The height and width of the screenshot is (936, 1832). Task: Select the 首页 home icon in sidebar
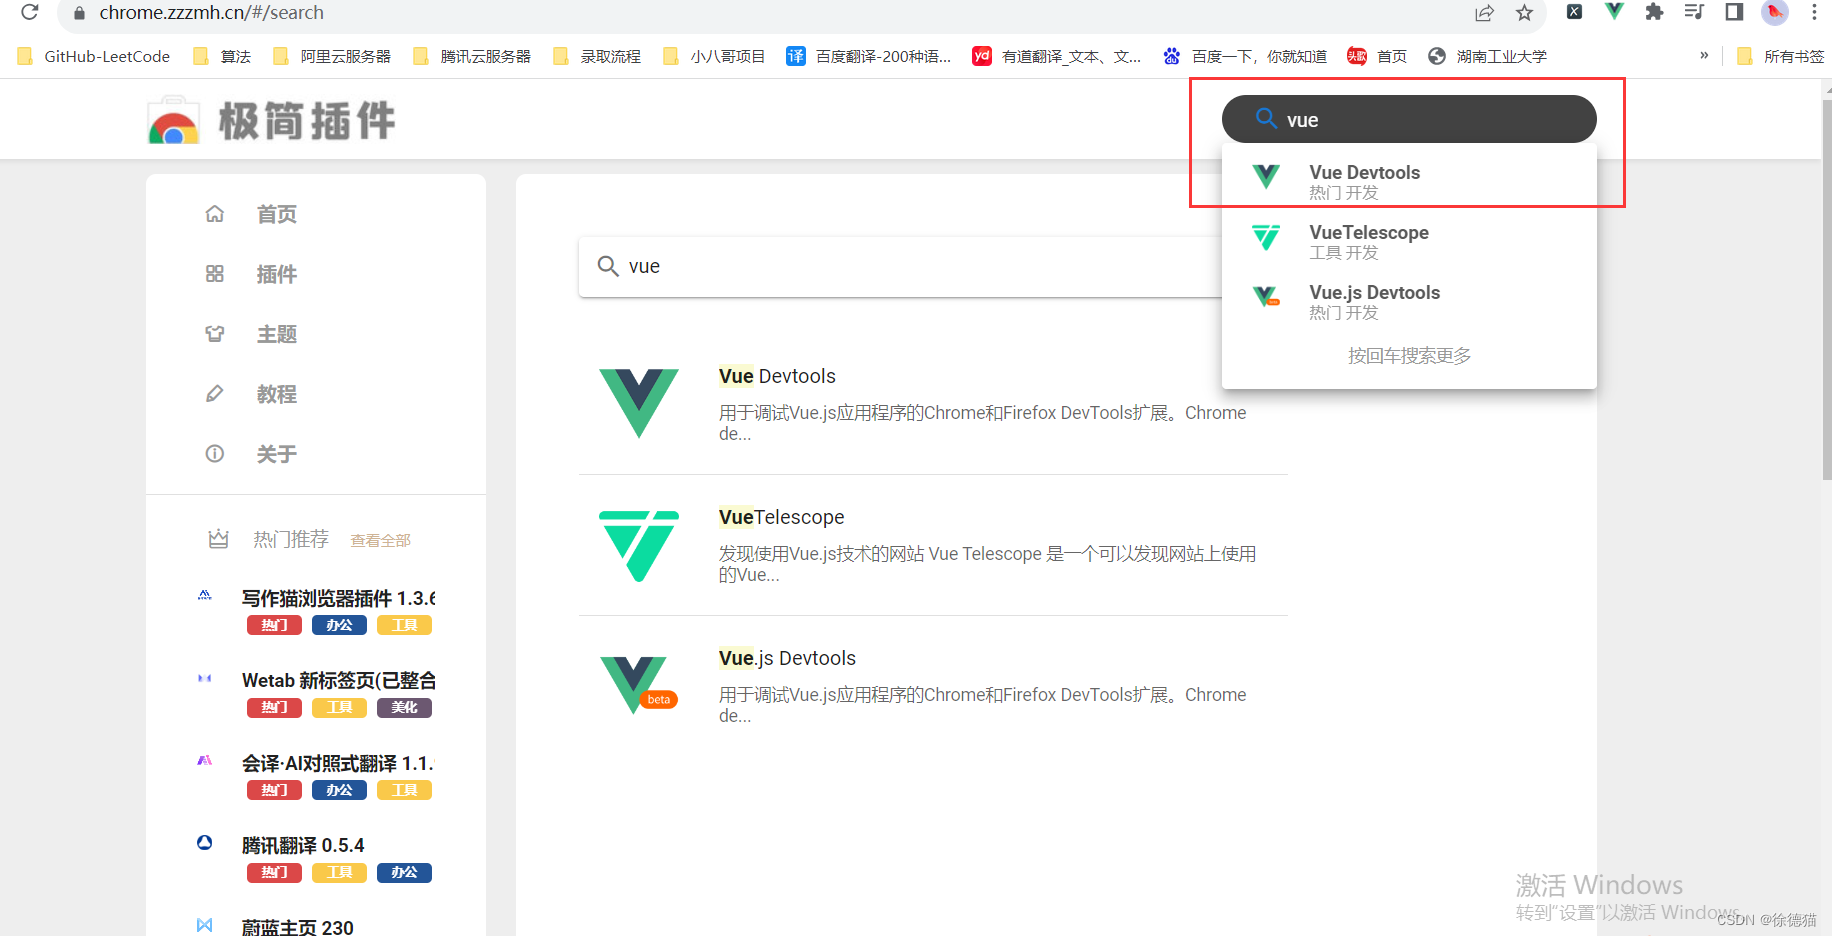[x=214, y=213]
